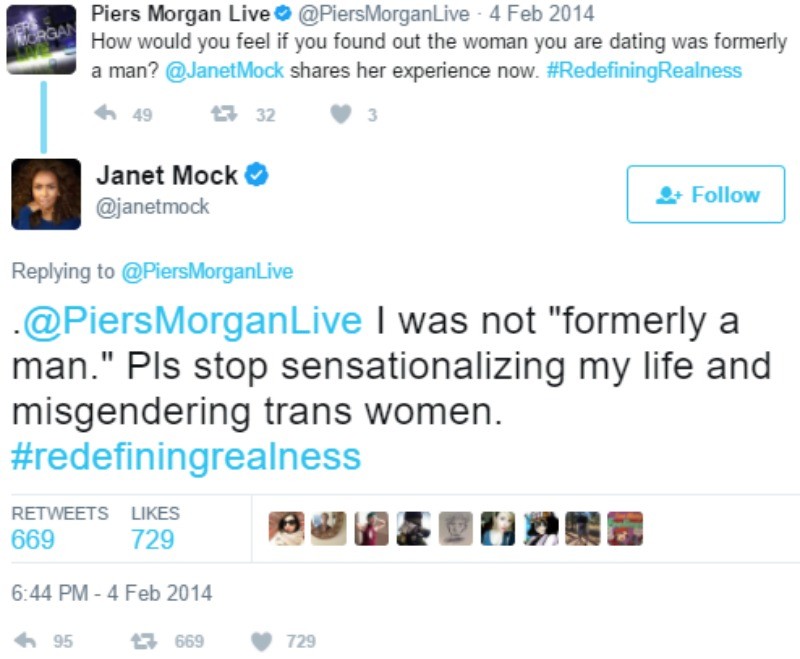Click the first liker's avatar thumbnail
This screenshot has width=800, height=659.
(x=286, y=528)
